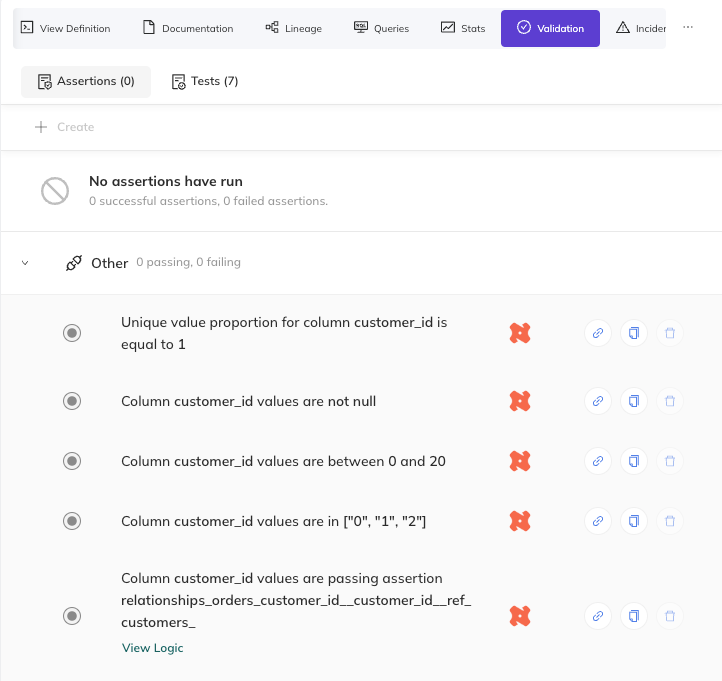The width and height of the screenshot is (722, 681).
Task: Copy the between 0 and 20 assertion
Action: click(x=633, y=461)
